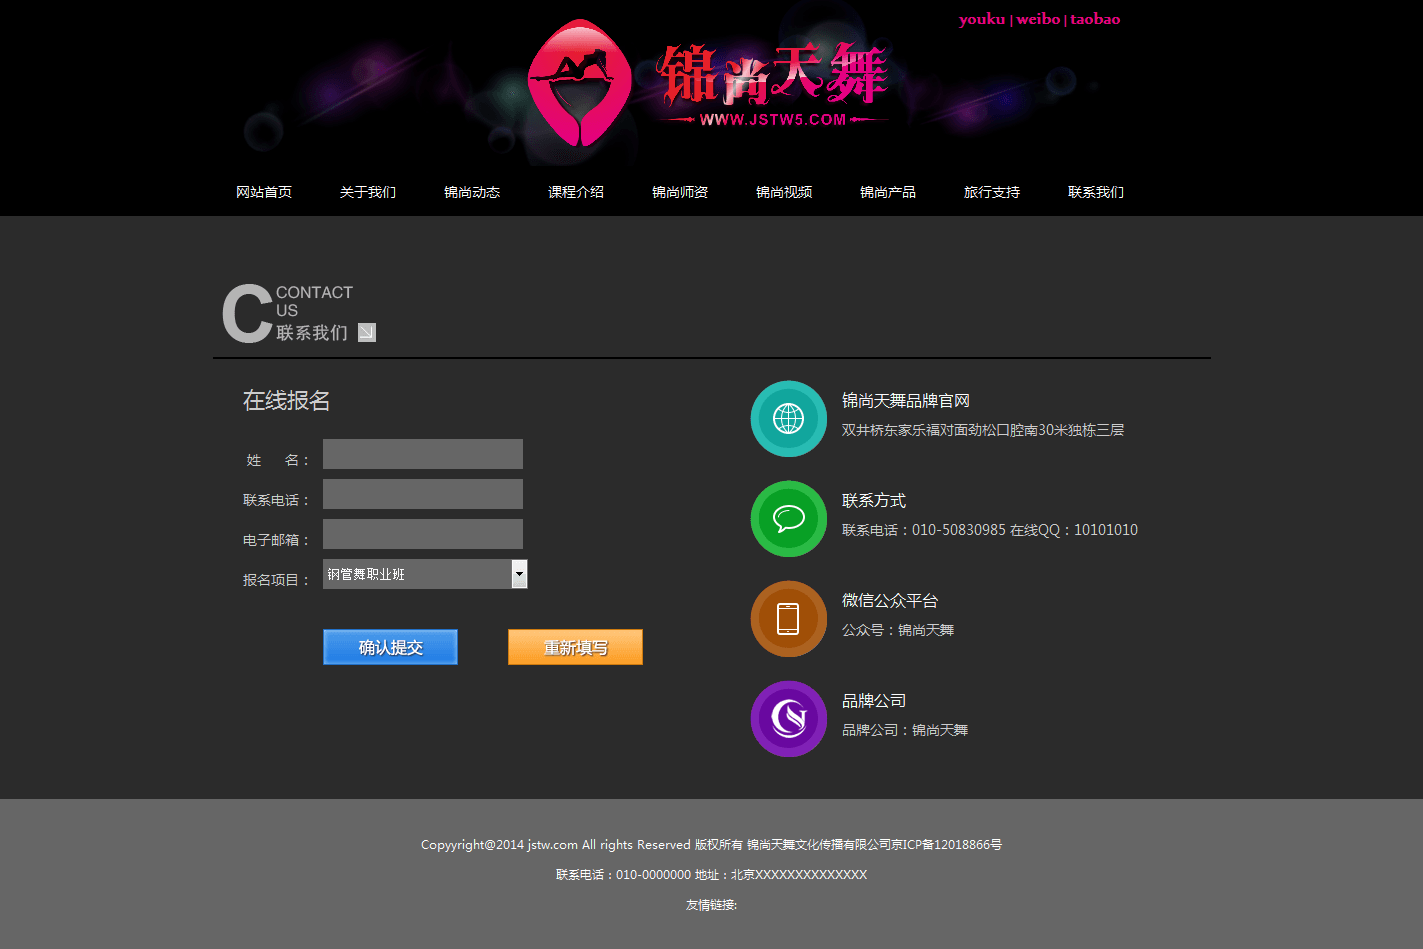
Task: Submit form with 确认提交 button
Action: pyautogui.click(x=390, y=647)
